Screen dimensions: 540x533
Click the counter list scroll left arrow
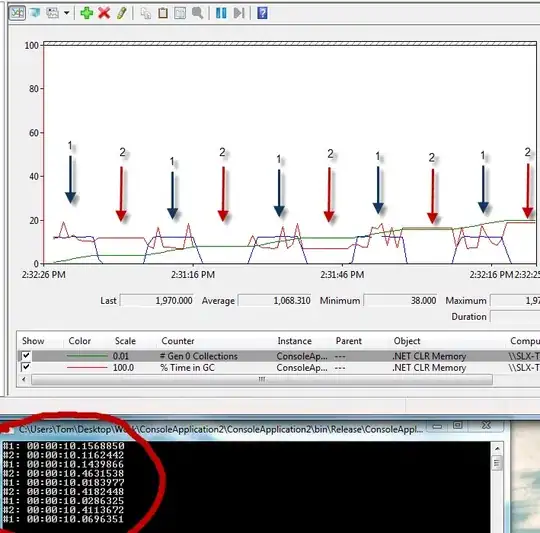click(23, 379)
